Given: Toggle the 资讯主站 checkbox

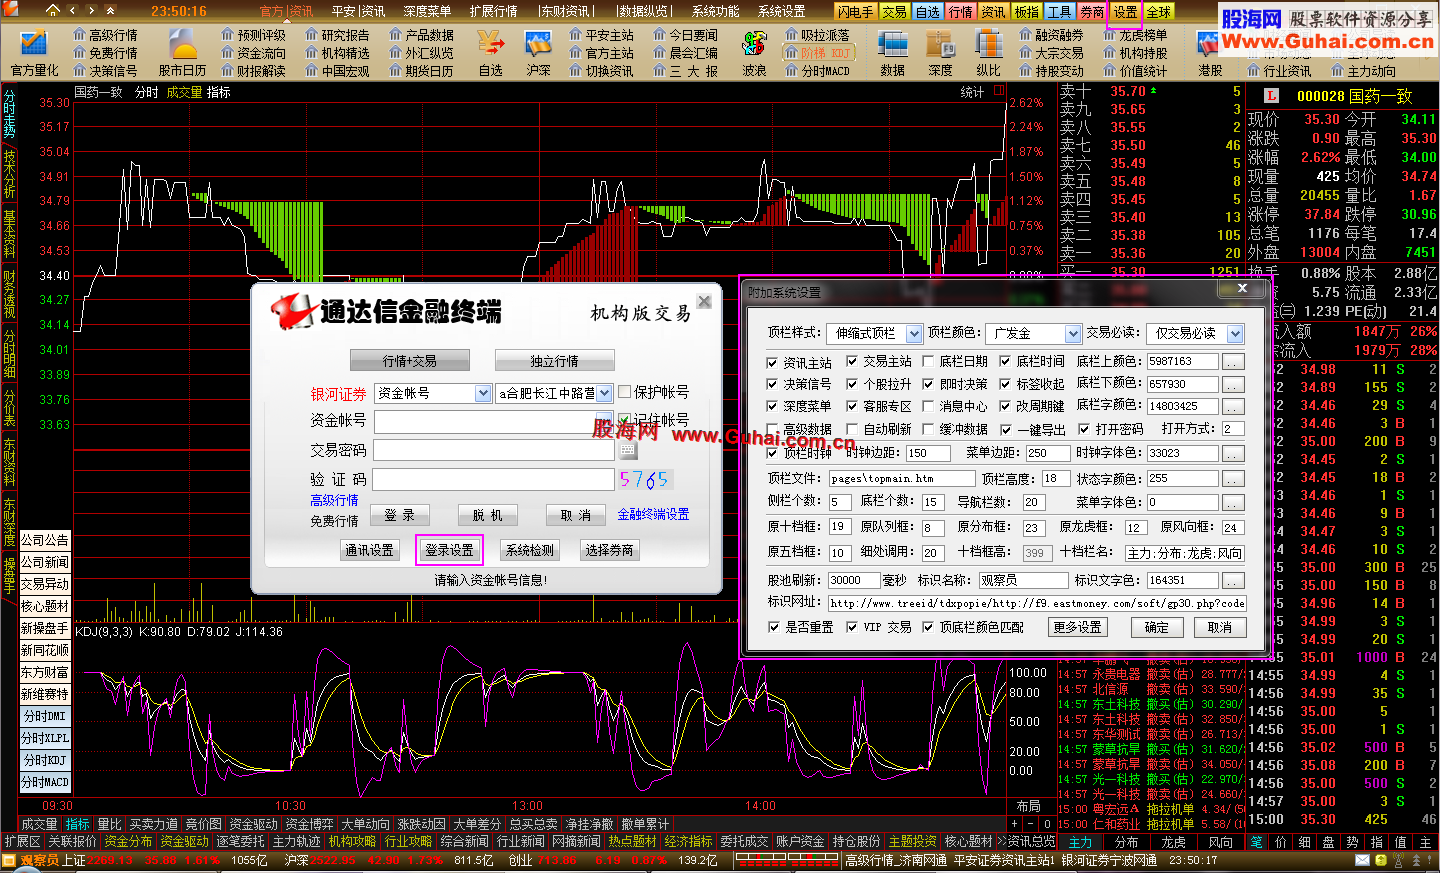Looking at the screenshot, I should click(x=772, y=362).
